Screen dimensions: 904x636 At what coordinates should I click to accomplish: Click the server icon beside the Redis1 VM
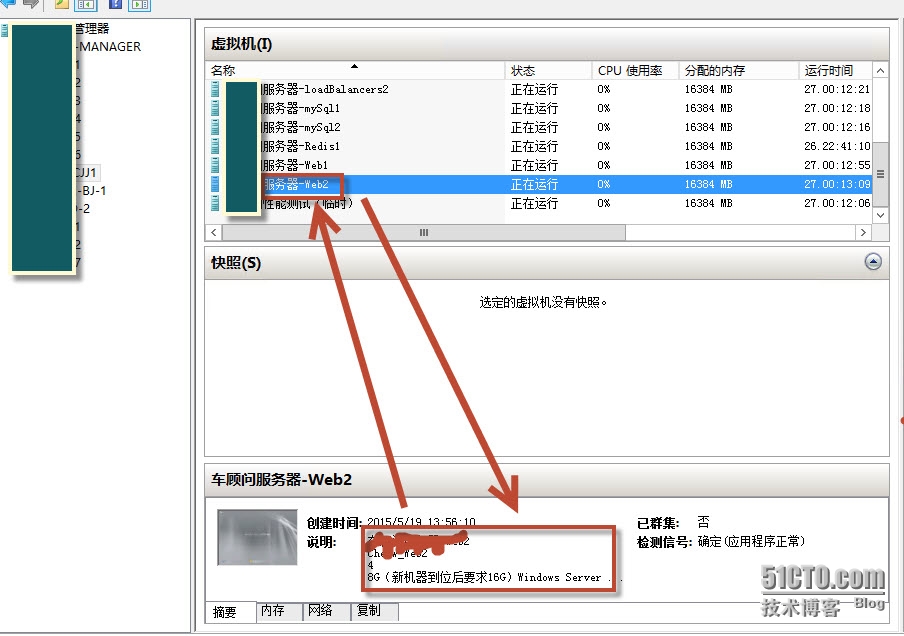click(215, 146)
